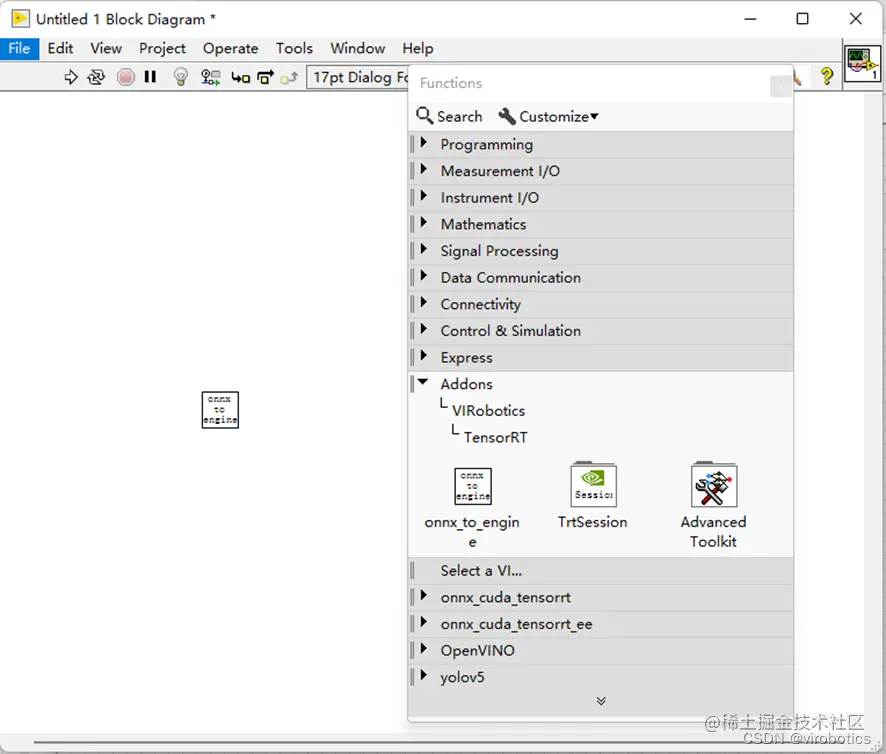This screenshot has width=886, height=754.
Task: Open the TrtSession subpalette
Action: (x=593, y=484)
